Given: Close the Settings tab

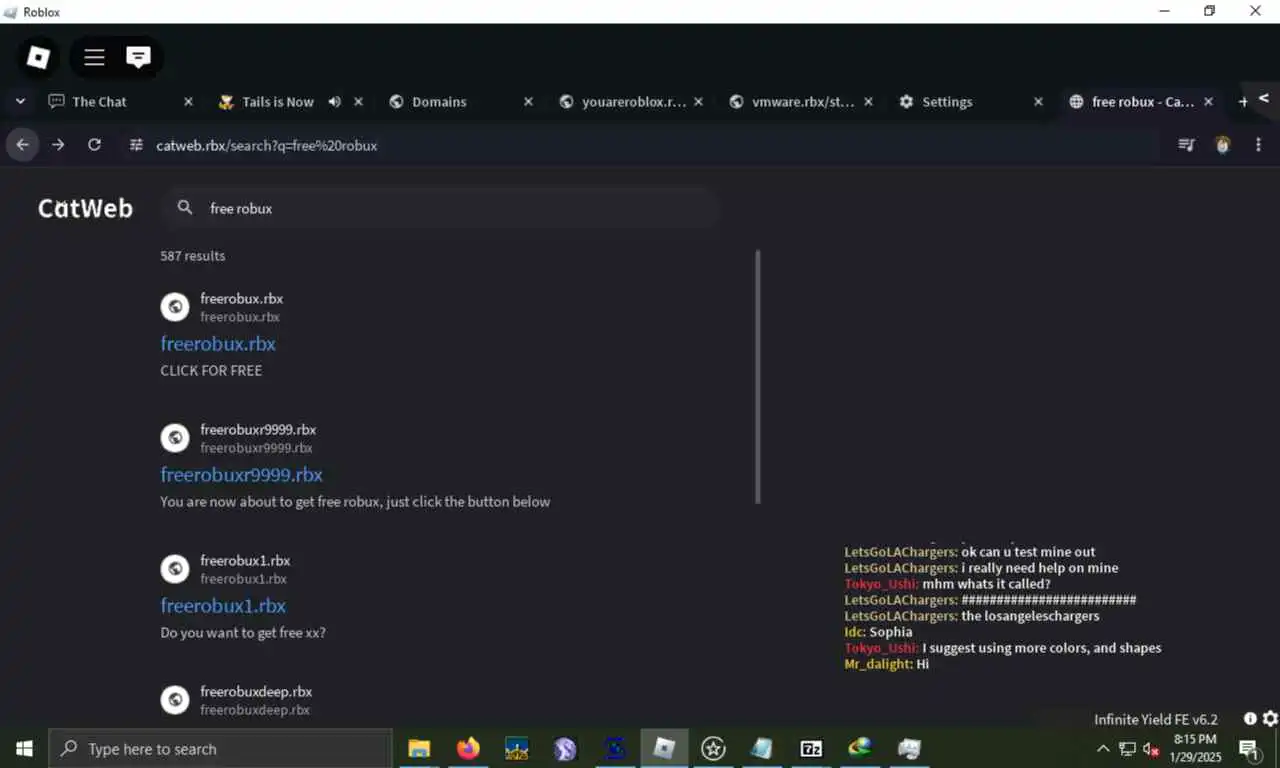Looking at the screenshot, I should click(1038, 102).
